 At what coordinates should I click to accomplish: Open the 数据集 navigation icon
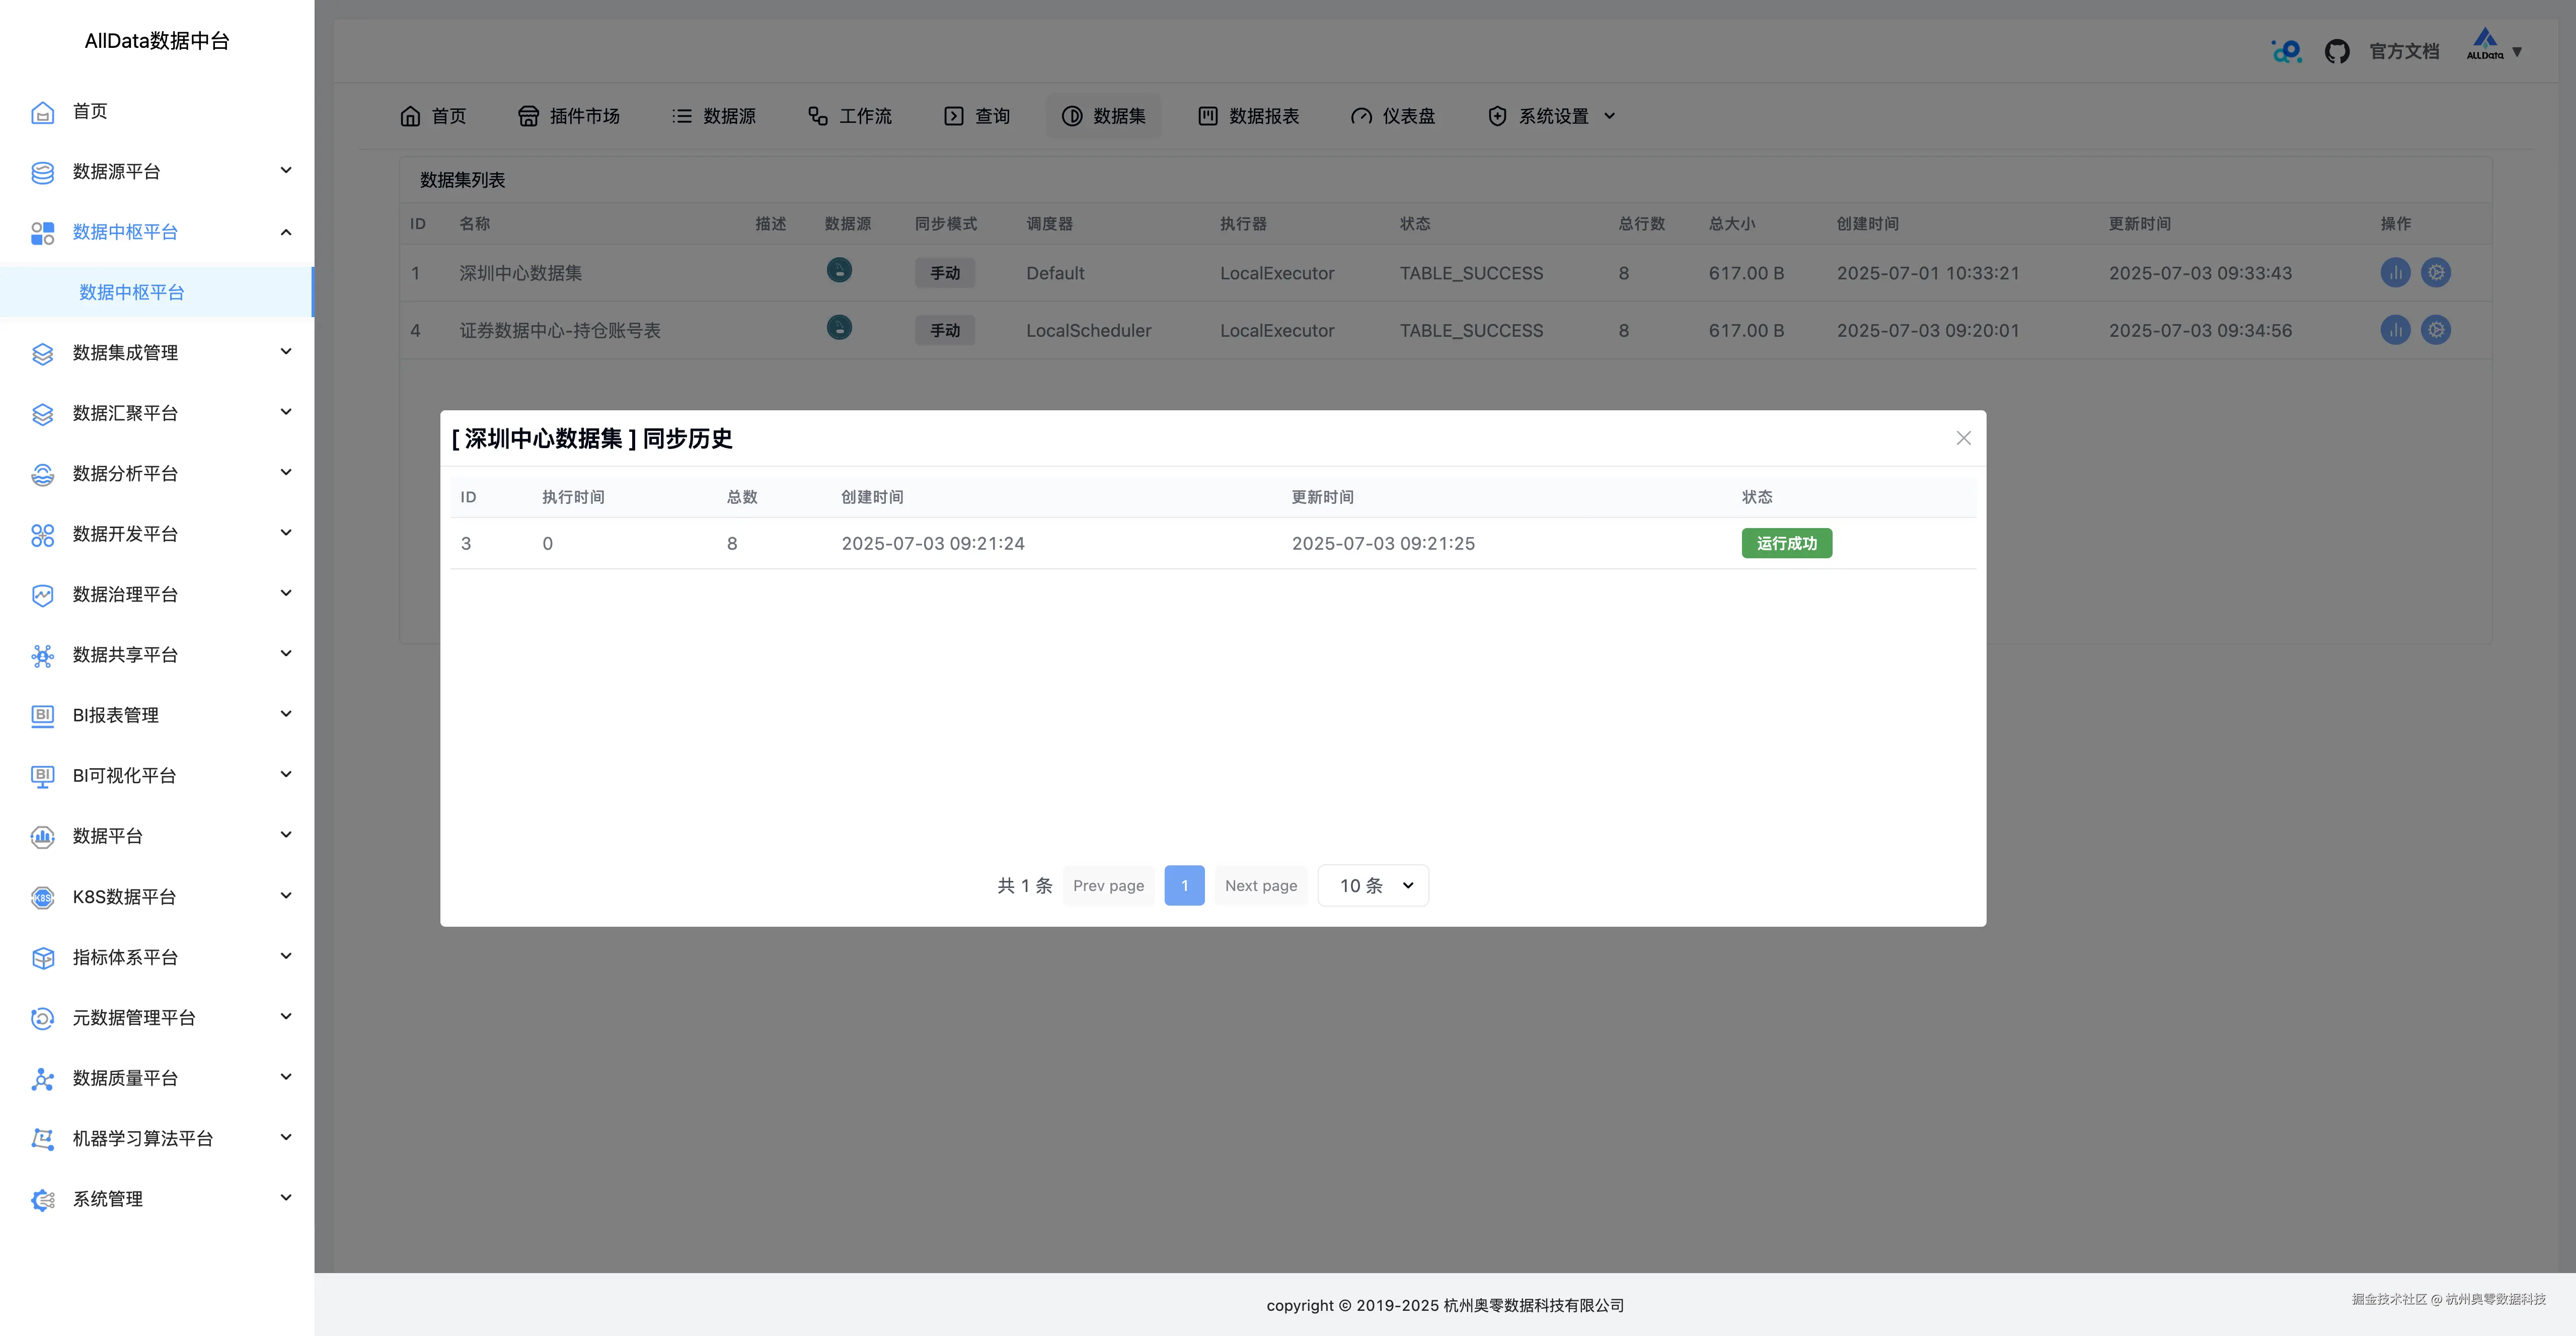[1071, 116]
